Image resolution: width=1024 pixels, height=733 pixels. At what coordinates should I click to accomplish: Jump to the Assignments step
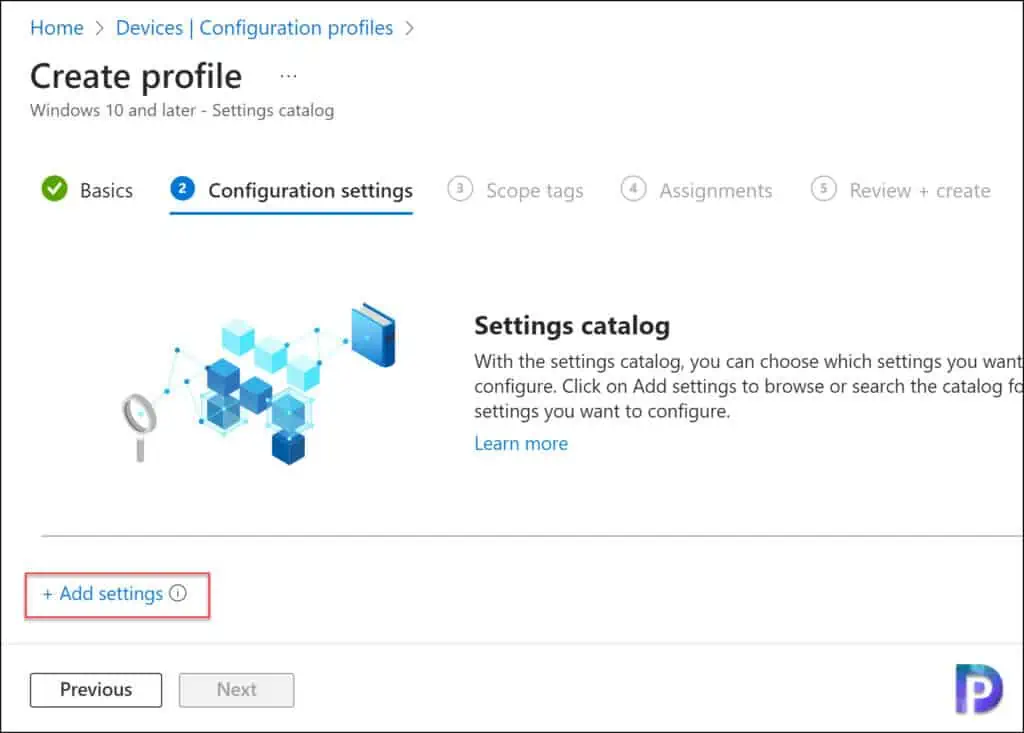(696, 190)
